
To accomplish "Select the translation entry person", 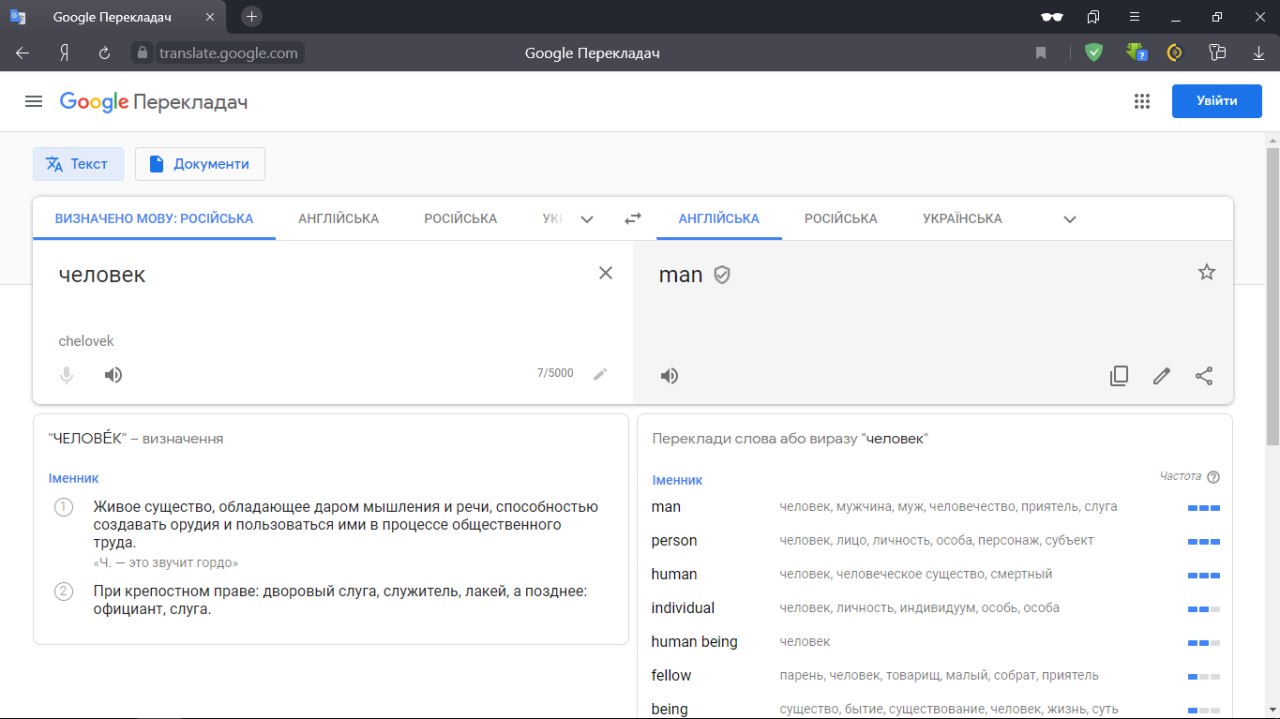I will 674,541.
